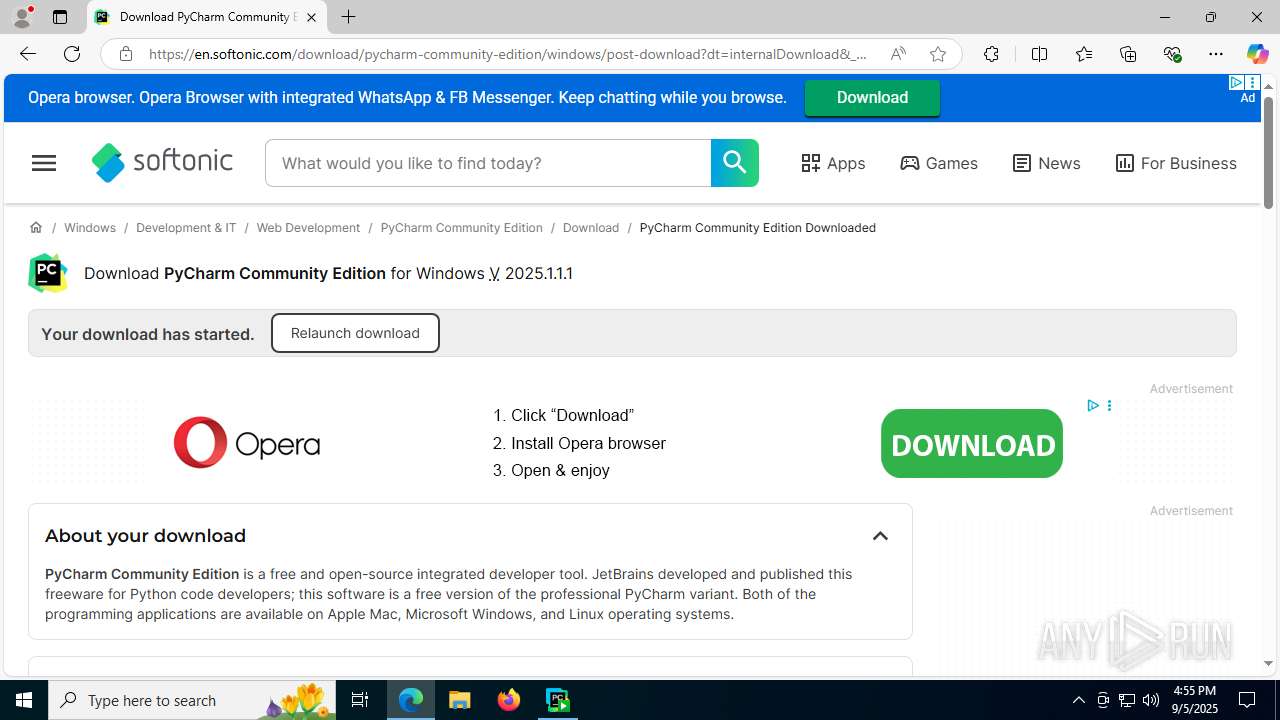Open the notification center icon
Screen dimensions: 1280x720
click(1248, 700)
